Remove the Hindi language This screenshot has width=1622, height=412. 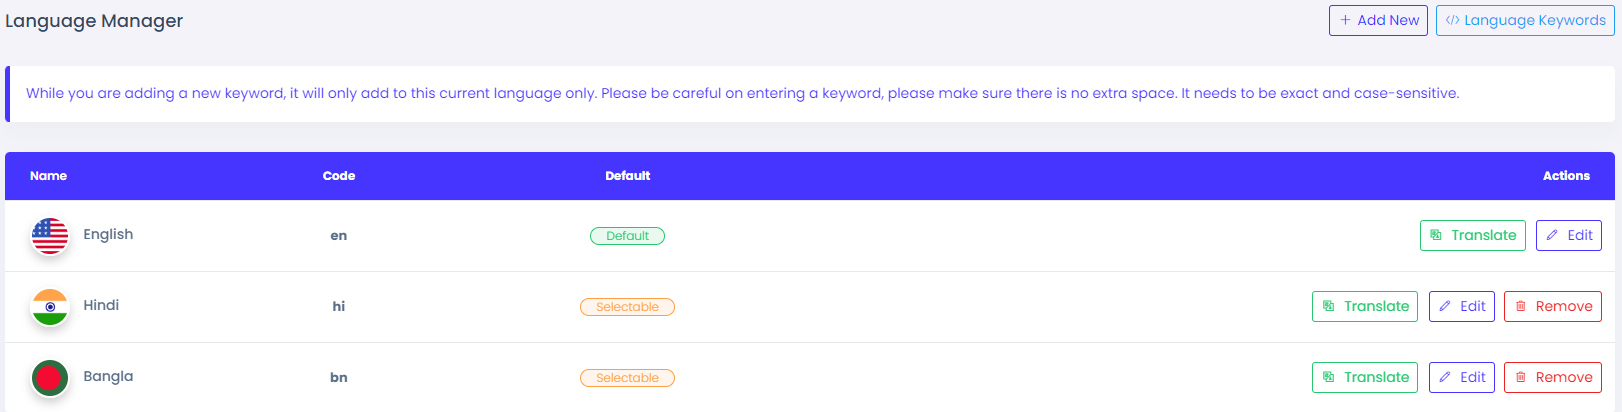pyautogui.click(x=1552, y=306)
